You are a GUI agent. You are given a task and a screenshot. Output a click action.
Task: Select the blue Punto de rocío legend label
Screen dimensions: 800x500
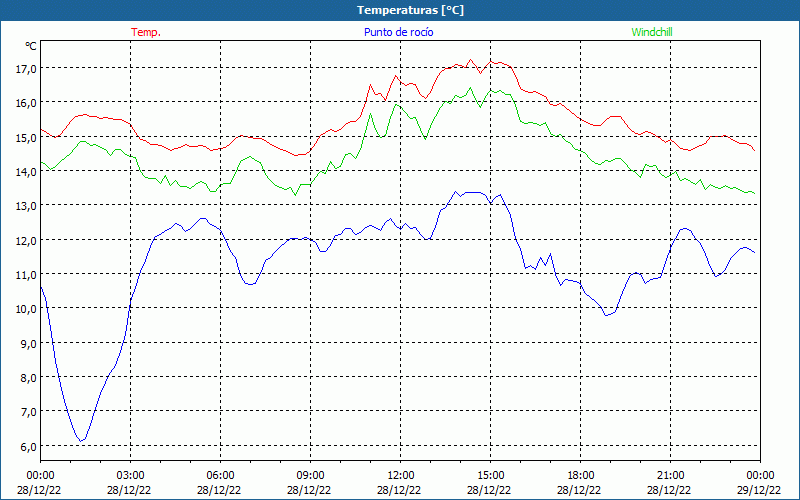398,32
